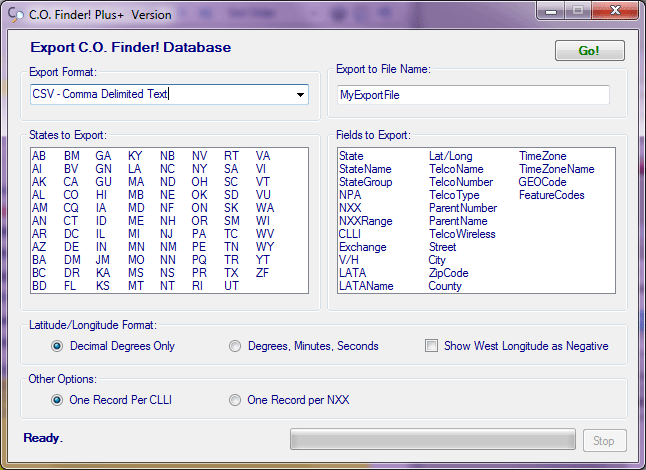The width and height of the screenshot is (646, 470).
Task: Select TX in States to Export
Action: coord(231,273)
